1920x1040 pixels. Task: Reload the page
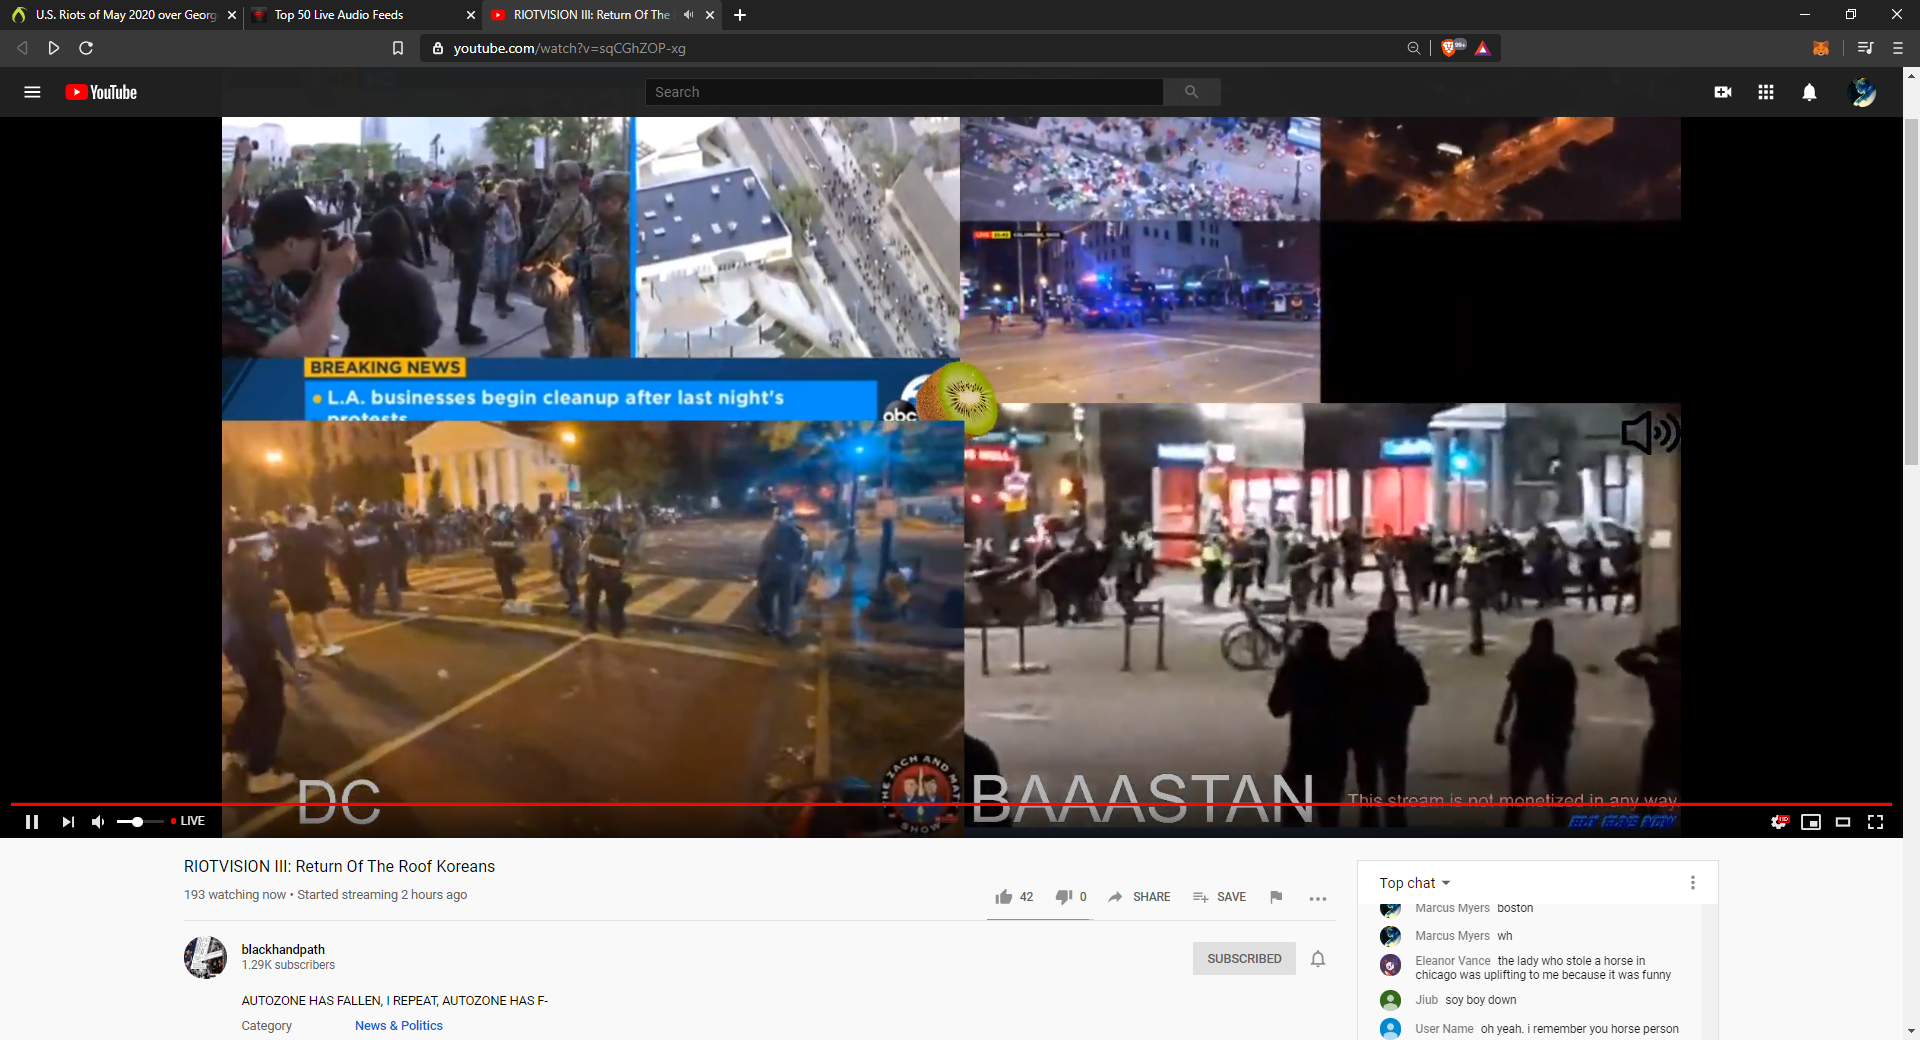(86, 48)
